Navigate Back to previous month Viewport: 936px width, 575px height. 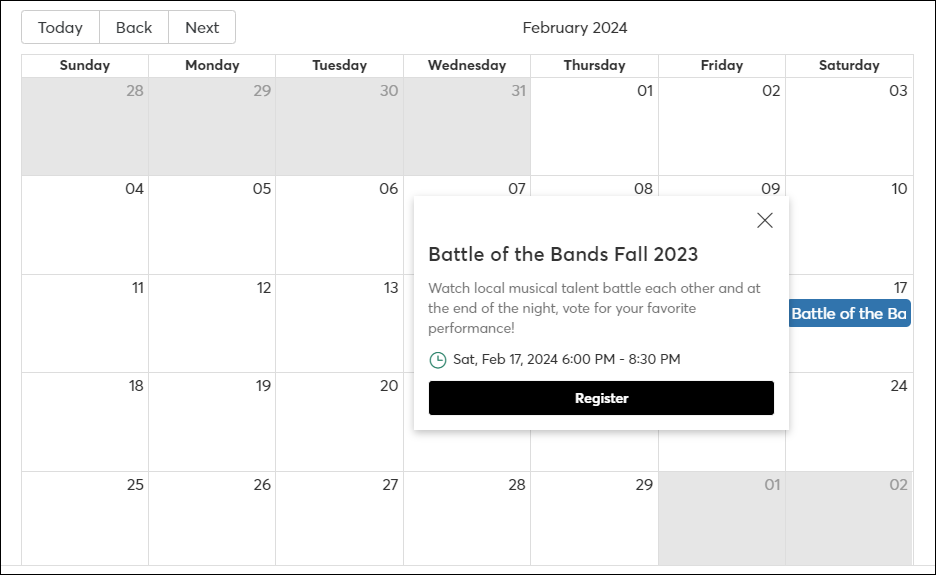tap(134, 27)
